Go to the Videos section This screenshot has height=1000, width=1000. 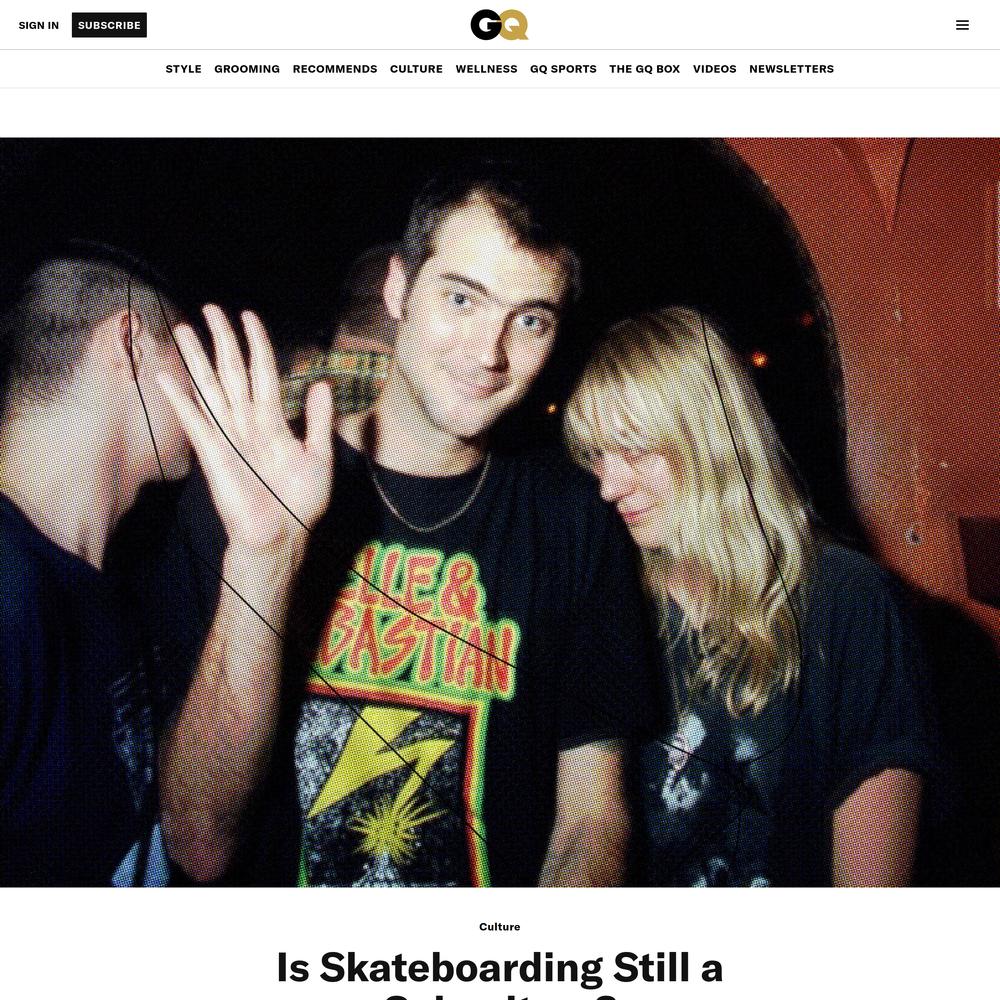point(714,69)
